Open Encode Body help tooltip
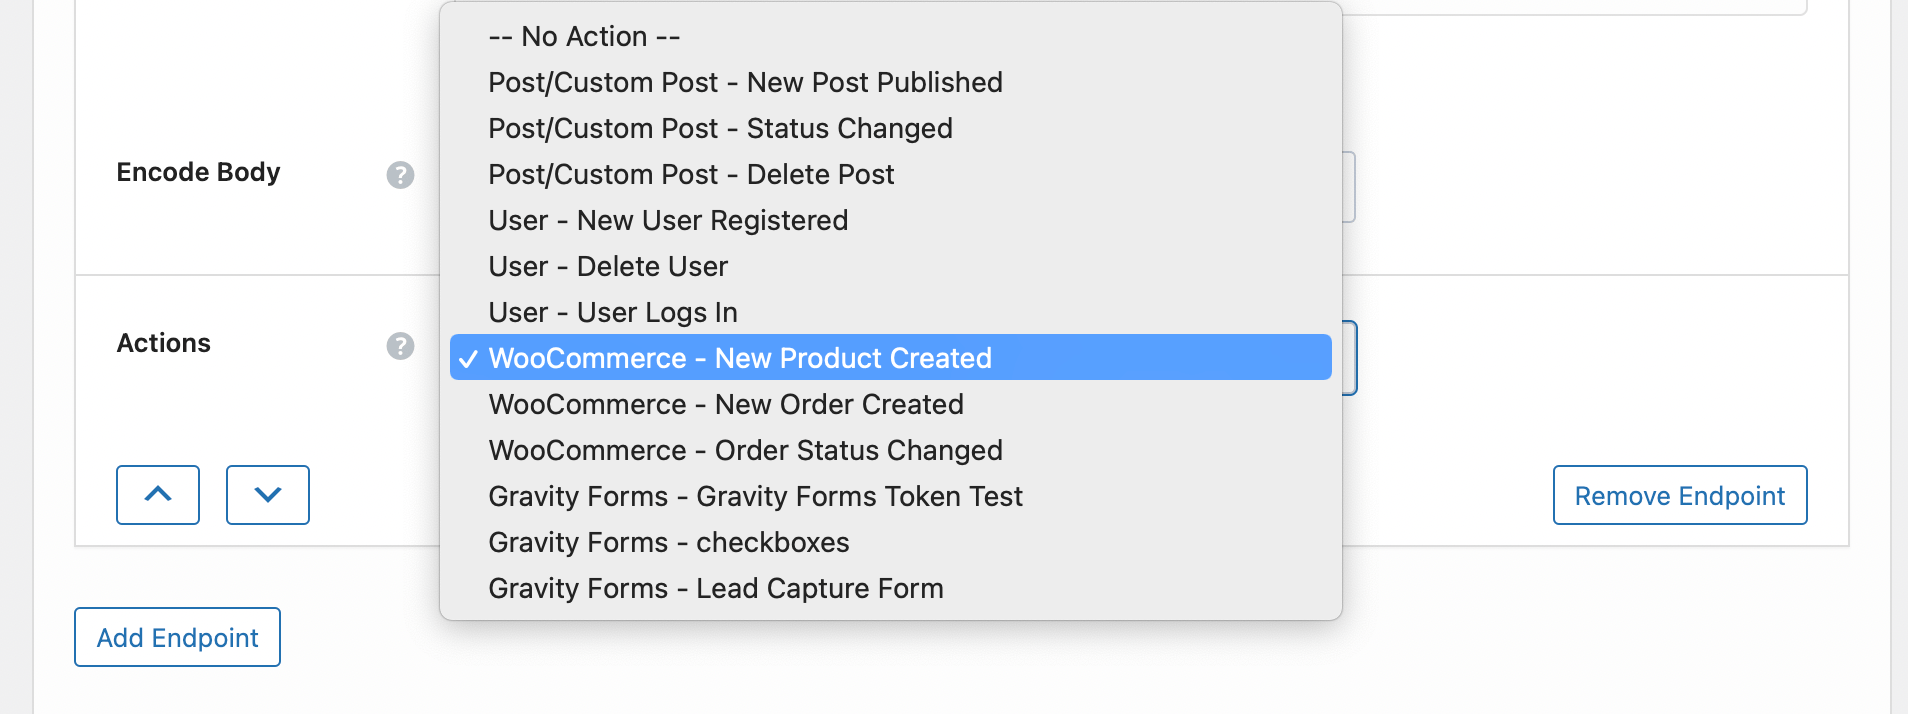Image resolution: width=1908 pixels, height=714 pixels. [400, 174]
